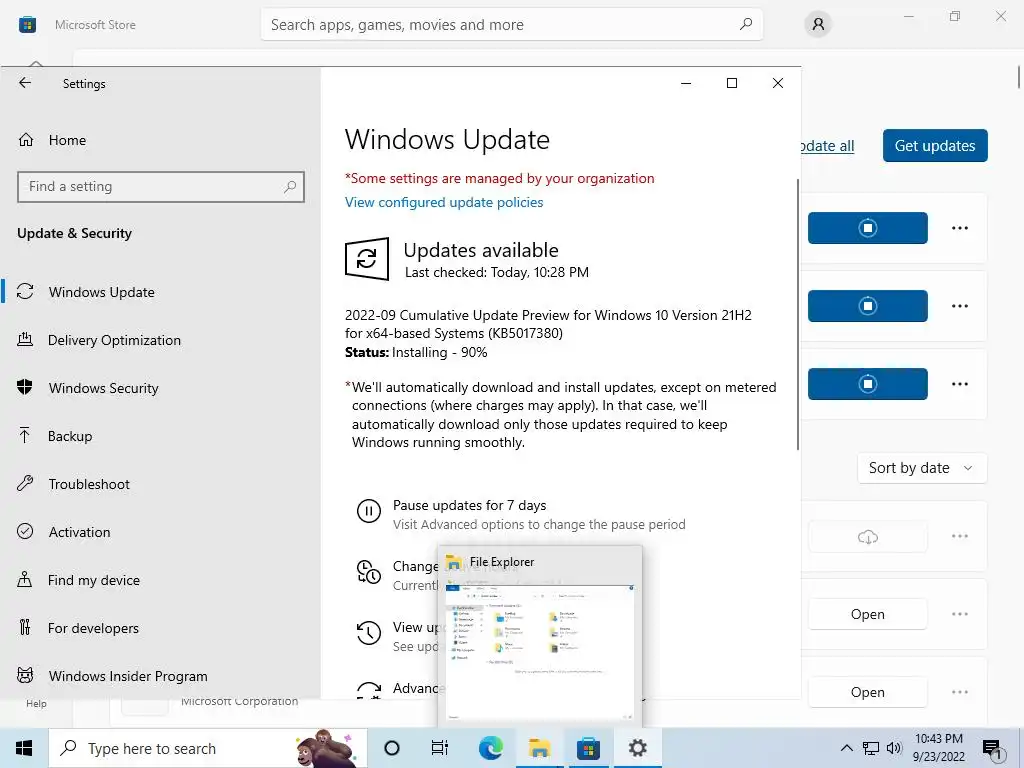Screen dimensions: 1024x768
Task: Click the Cortana circle icon on taskbar
Action: click(392, 748)
